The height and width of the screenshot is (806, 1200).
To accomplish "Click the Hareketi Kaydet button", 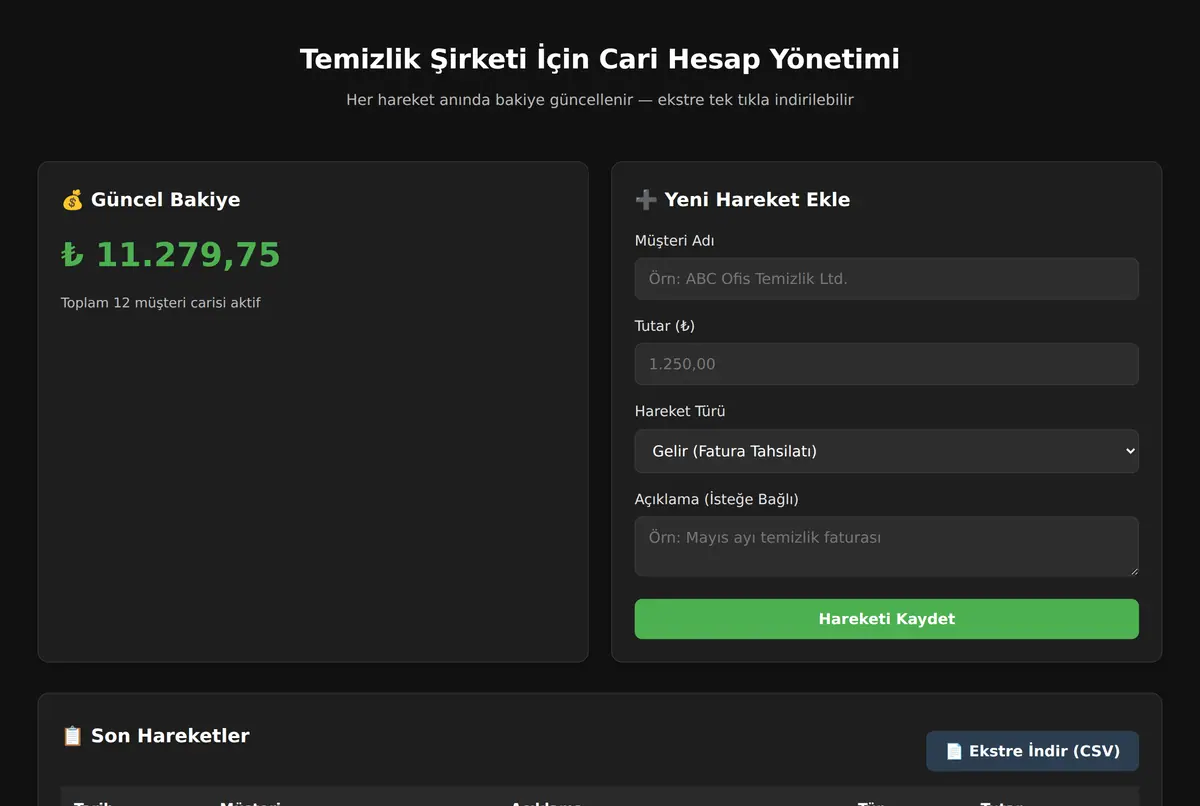I will click(x=886, y=619).
